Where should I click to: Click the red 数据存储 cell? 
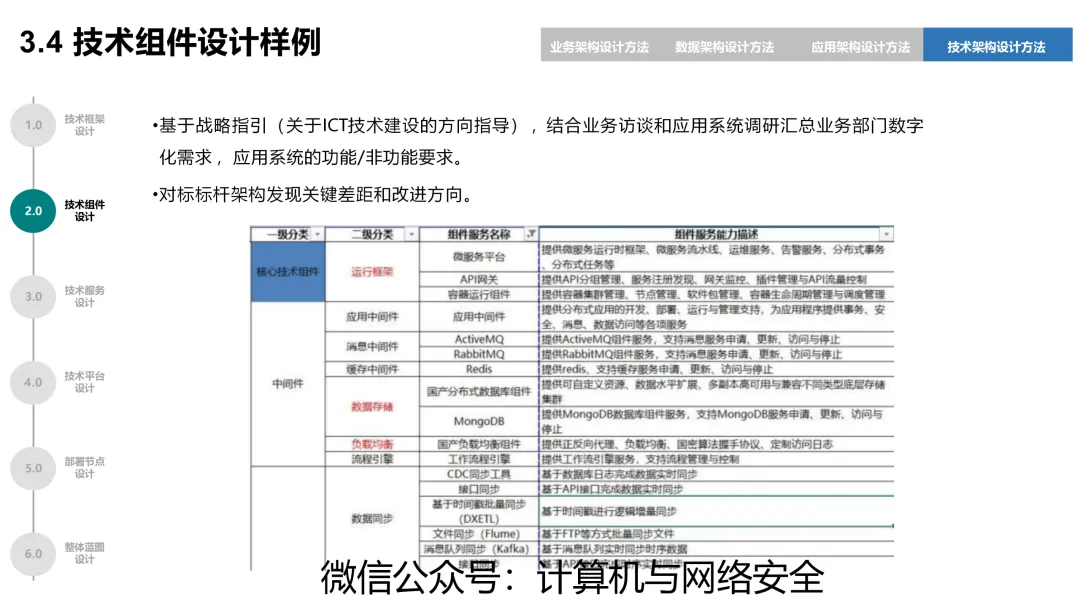pyautogui.click(x=372, y=406)
